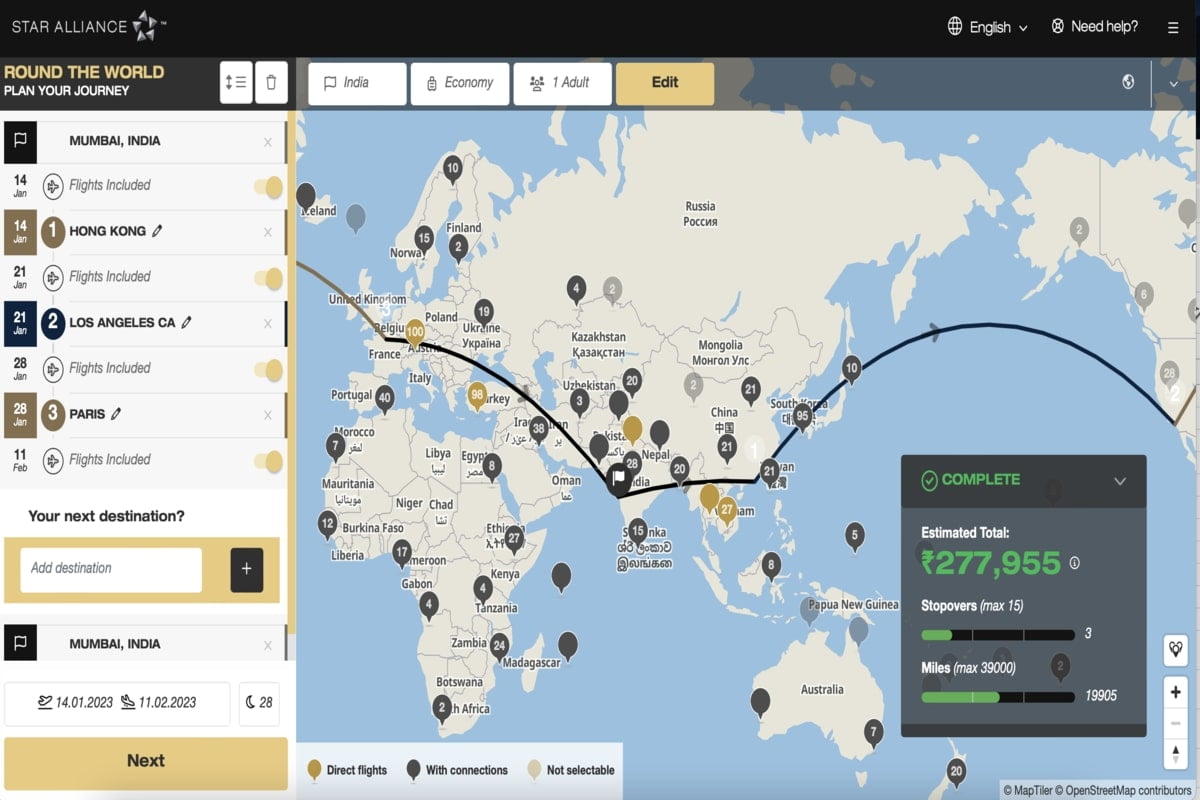Click the Paris stop number 3 badge

(54, 414)
